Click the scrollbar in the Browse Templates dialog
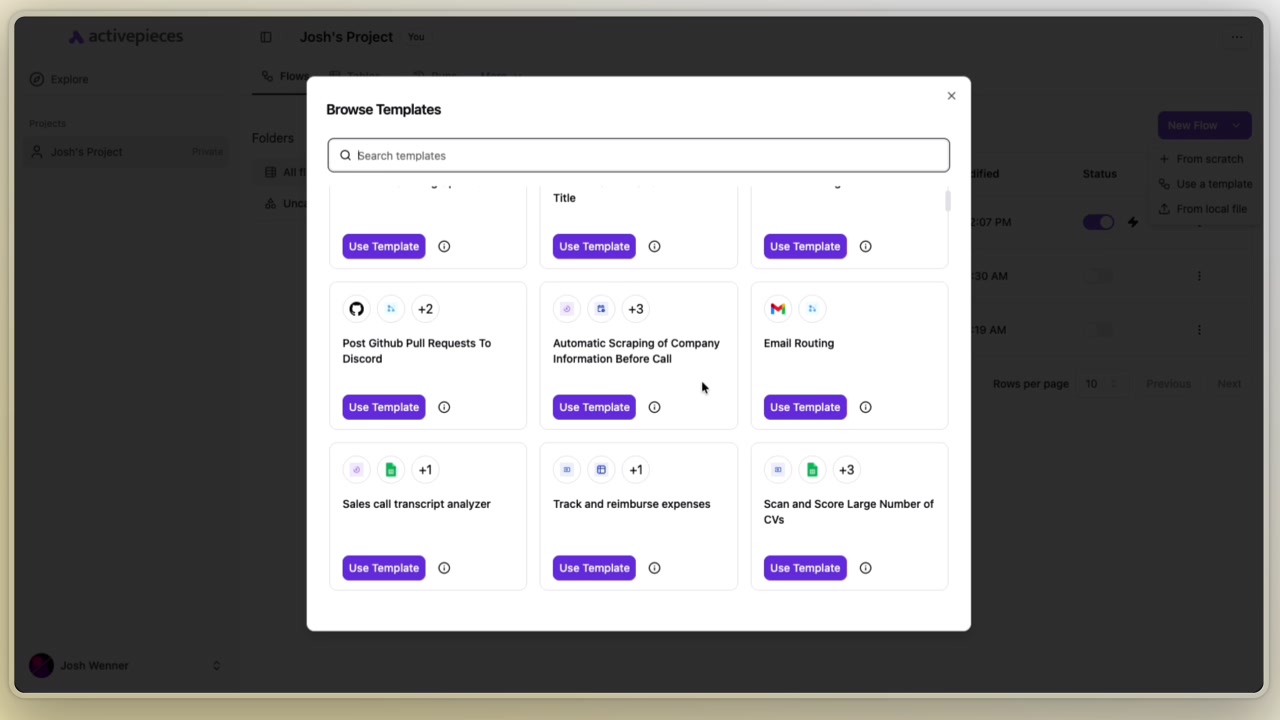The image size is (1280, 720). click(947, 200)
